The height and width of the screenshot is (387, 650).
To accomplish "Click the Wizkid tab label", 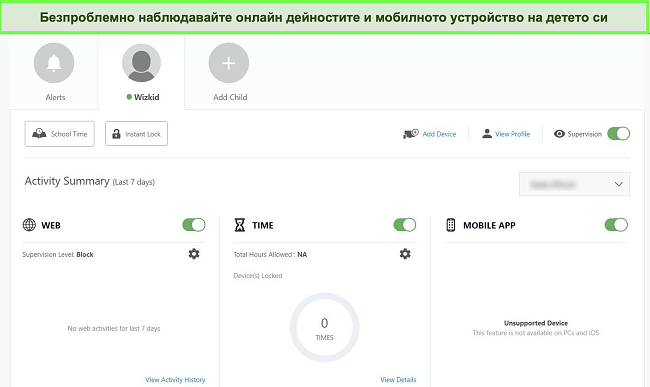I will [x=147, y=97].
